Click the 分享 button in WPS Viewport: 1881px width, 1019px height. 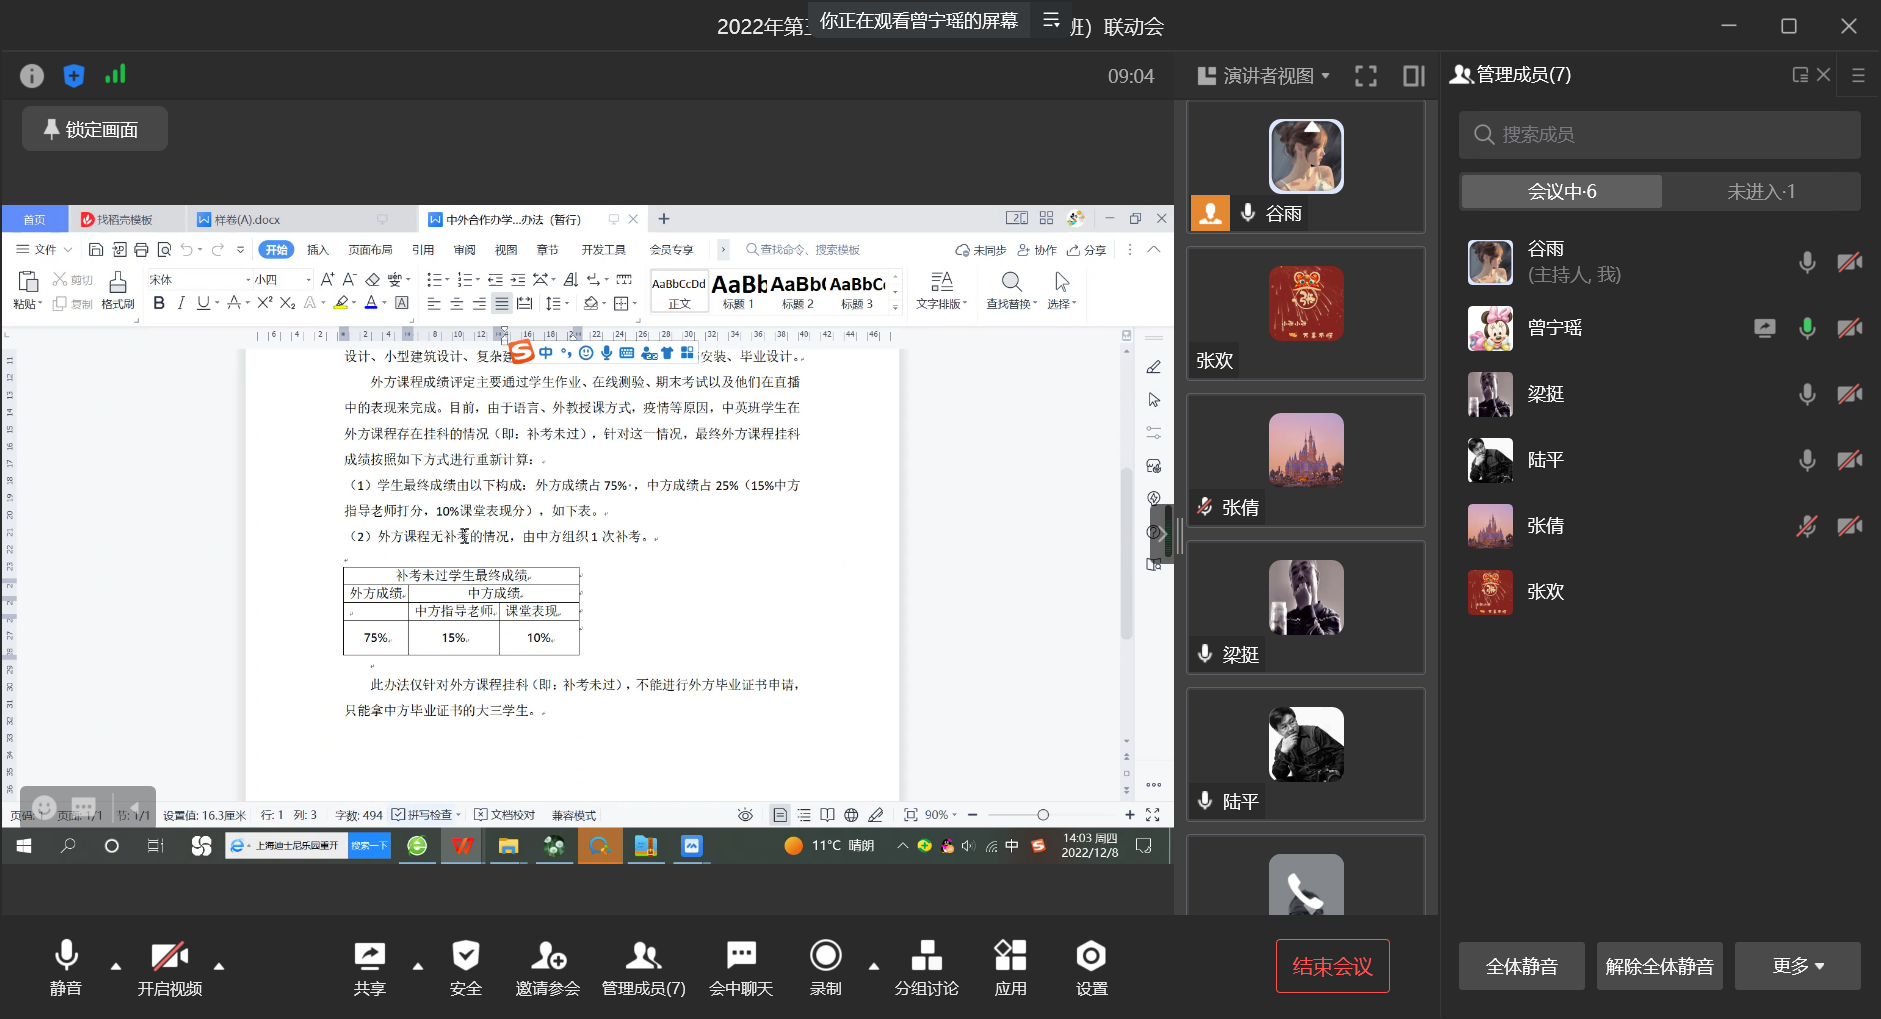tap(1087, 250)
